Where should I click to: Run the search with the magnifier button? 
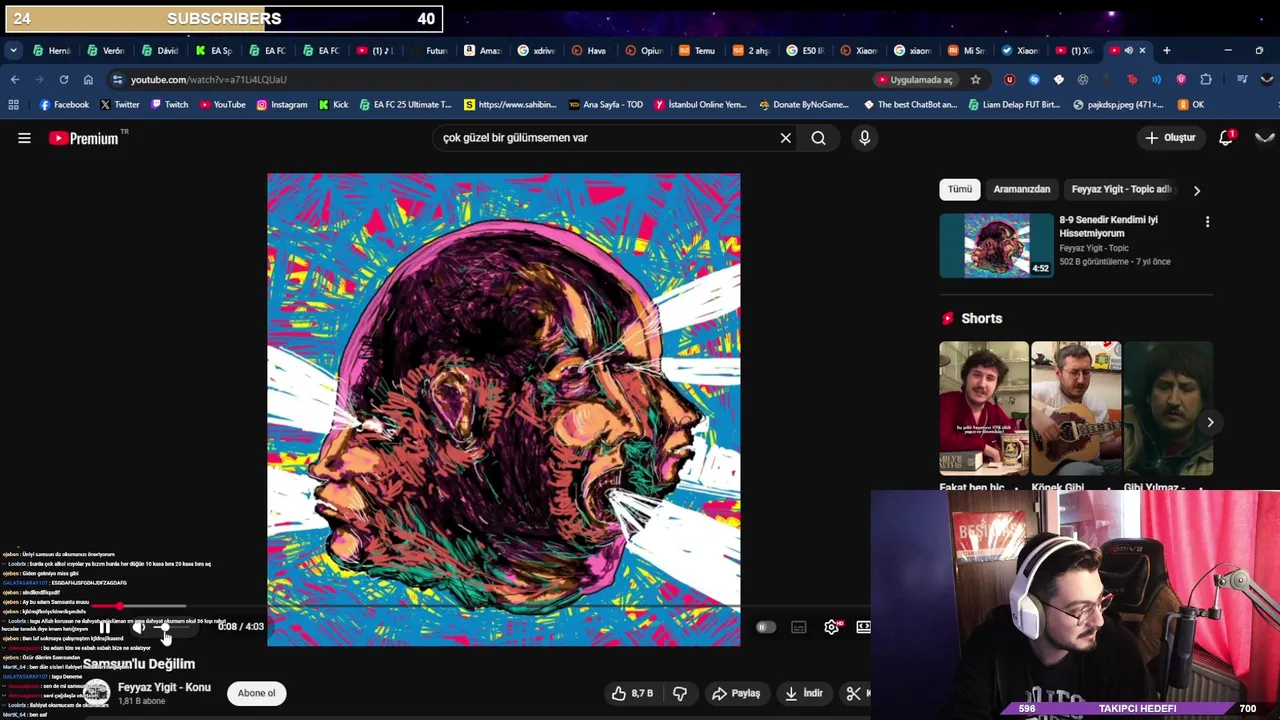pyautogui.click(x=819, y=138)
